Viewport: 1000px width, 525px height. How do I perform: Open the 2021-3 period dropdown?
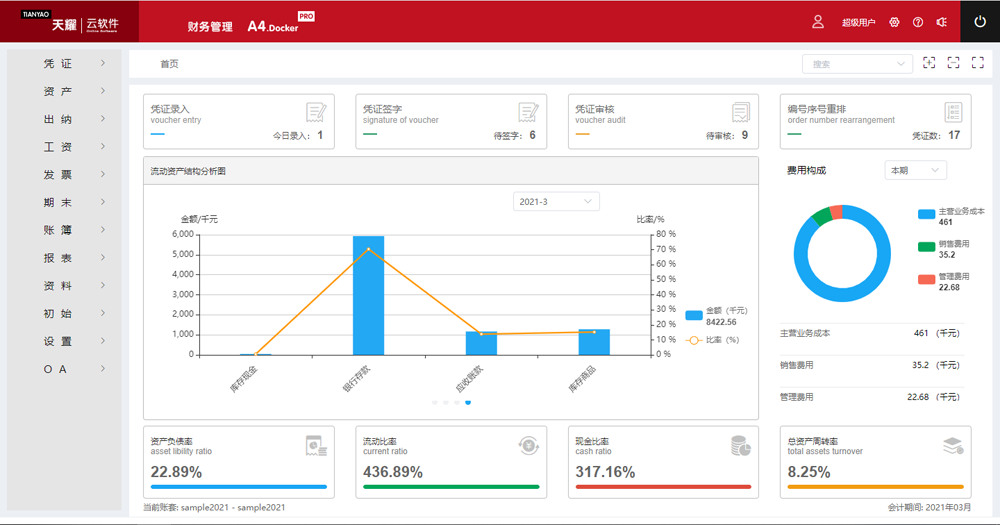555,202
